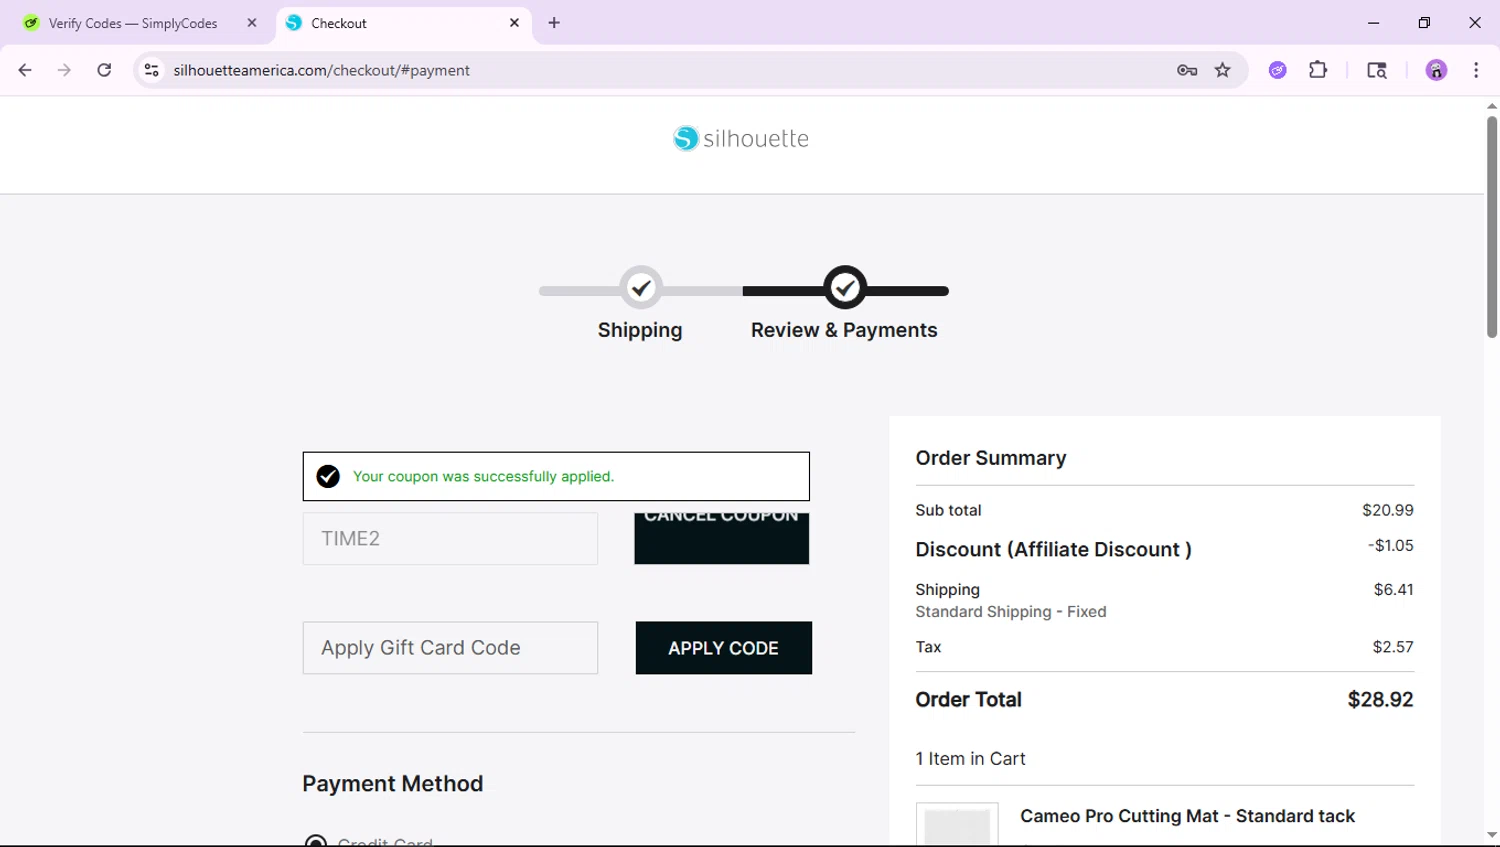Viewport: 1500px width, 847px height.
Task: Close the Checkout tab
Action: (514, 23)
